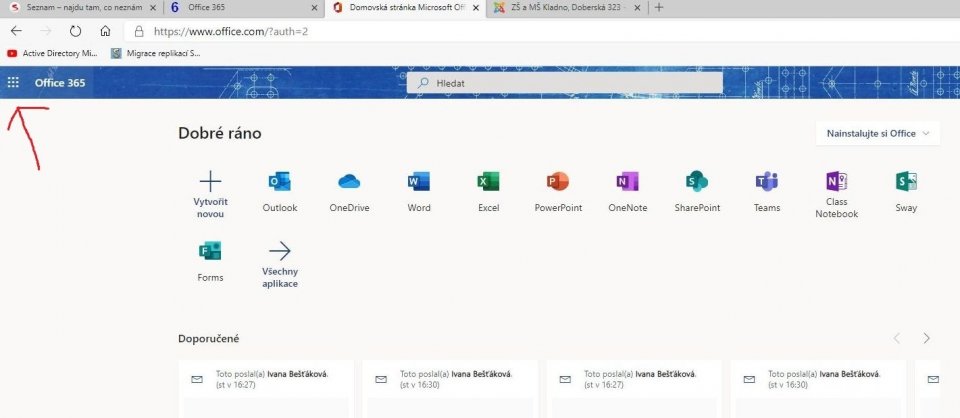This screenshot has width=960, height=418.
Task: Open a new browser tab
Action: [x=659, y=8]
